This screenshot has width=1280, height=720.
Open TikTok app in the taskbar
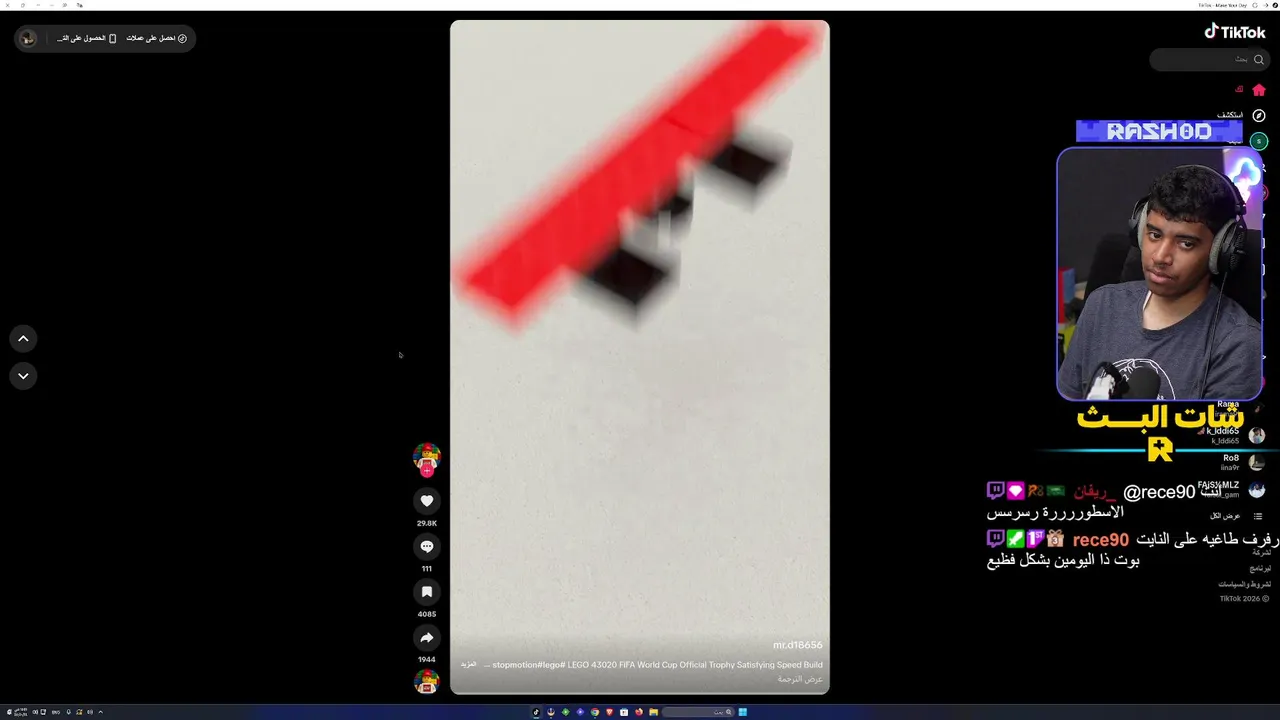[536, 712]
